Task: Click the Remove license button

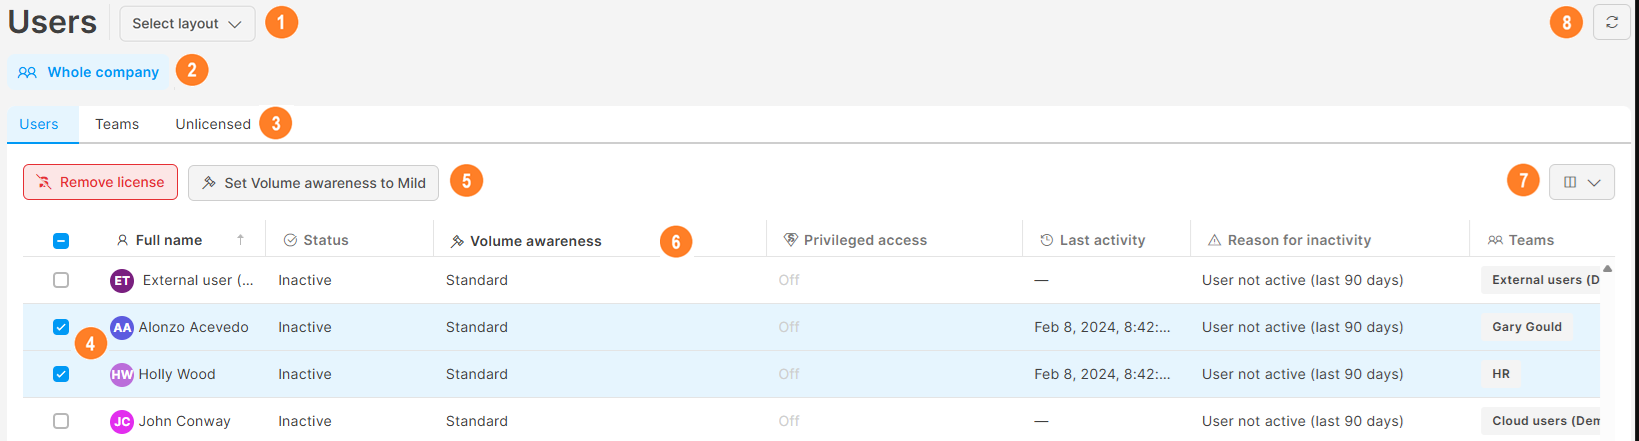Action: tap(101, 182)
